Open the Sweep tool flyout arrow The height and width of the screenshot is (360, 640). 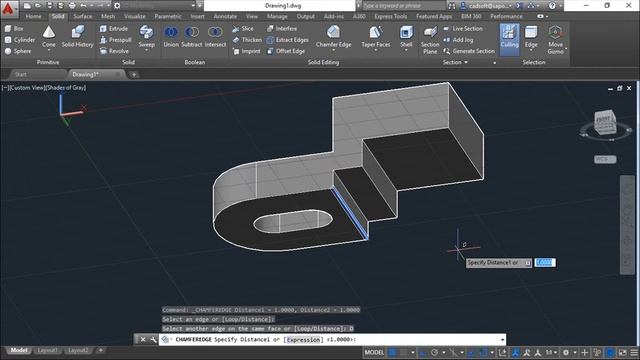[146, 51]
